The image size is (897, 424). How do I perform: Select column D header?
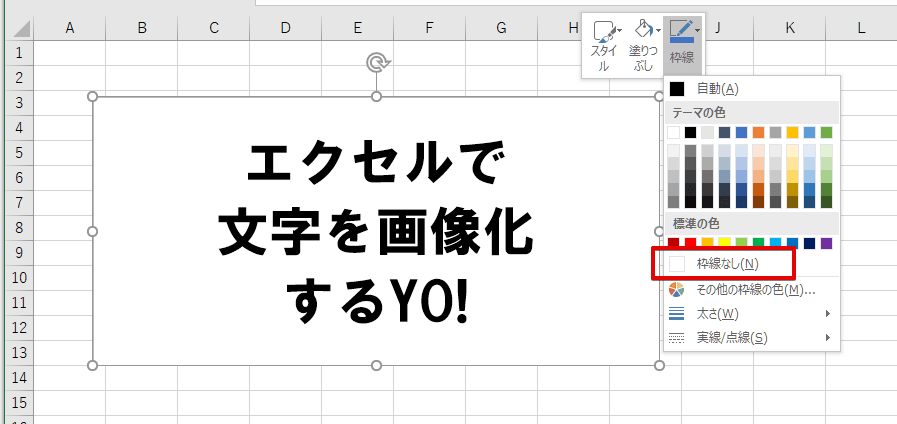pyautogui.click(x=285, y=28)
